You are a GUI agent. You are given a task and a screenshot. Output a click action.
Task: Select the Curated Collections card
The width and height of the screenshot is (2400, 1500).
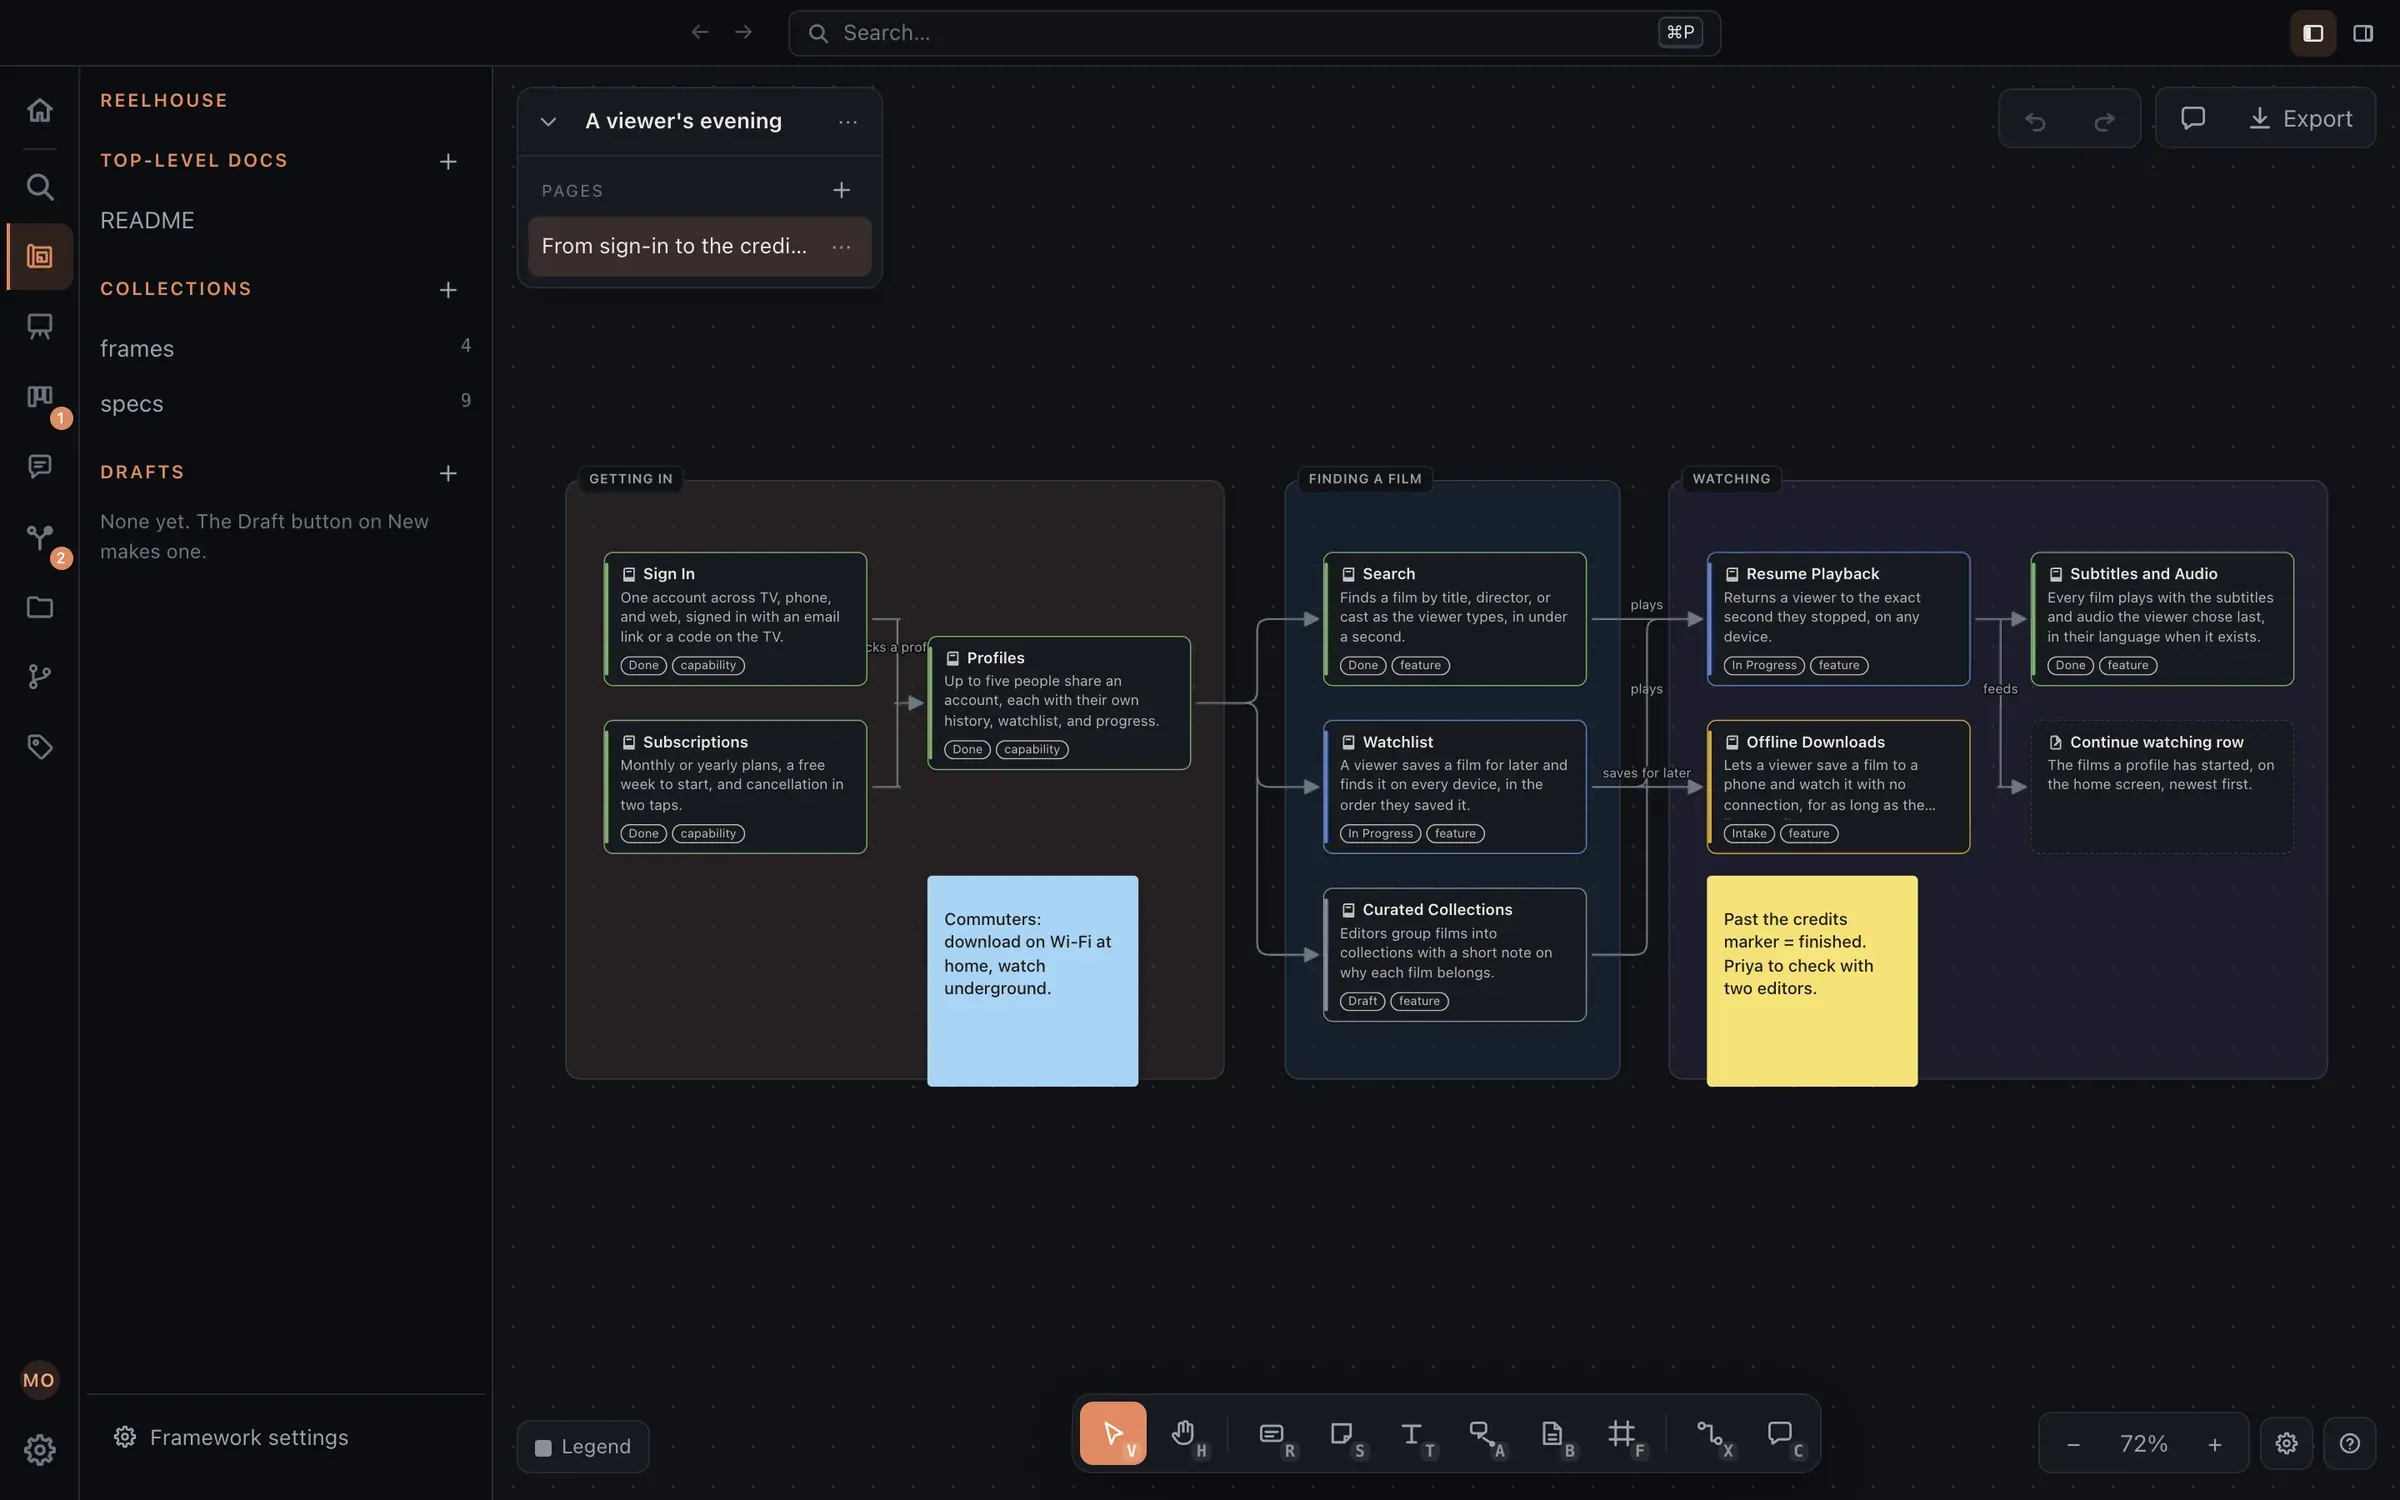1454,955
